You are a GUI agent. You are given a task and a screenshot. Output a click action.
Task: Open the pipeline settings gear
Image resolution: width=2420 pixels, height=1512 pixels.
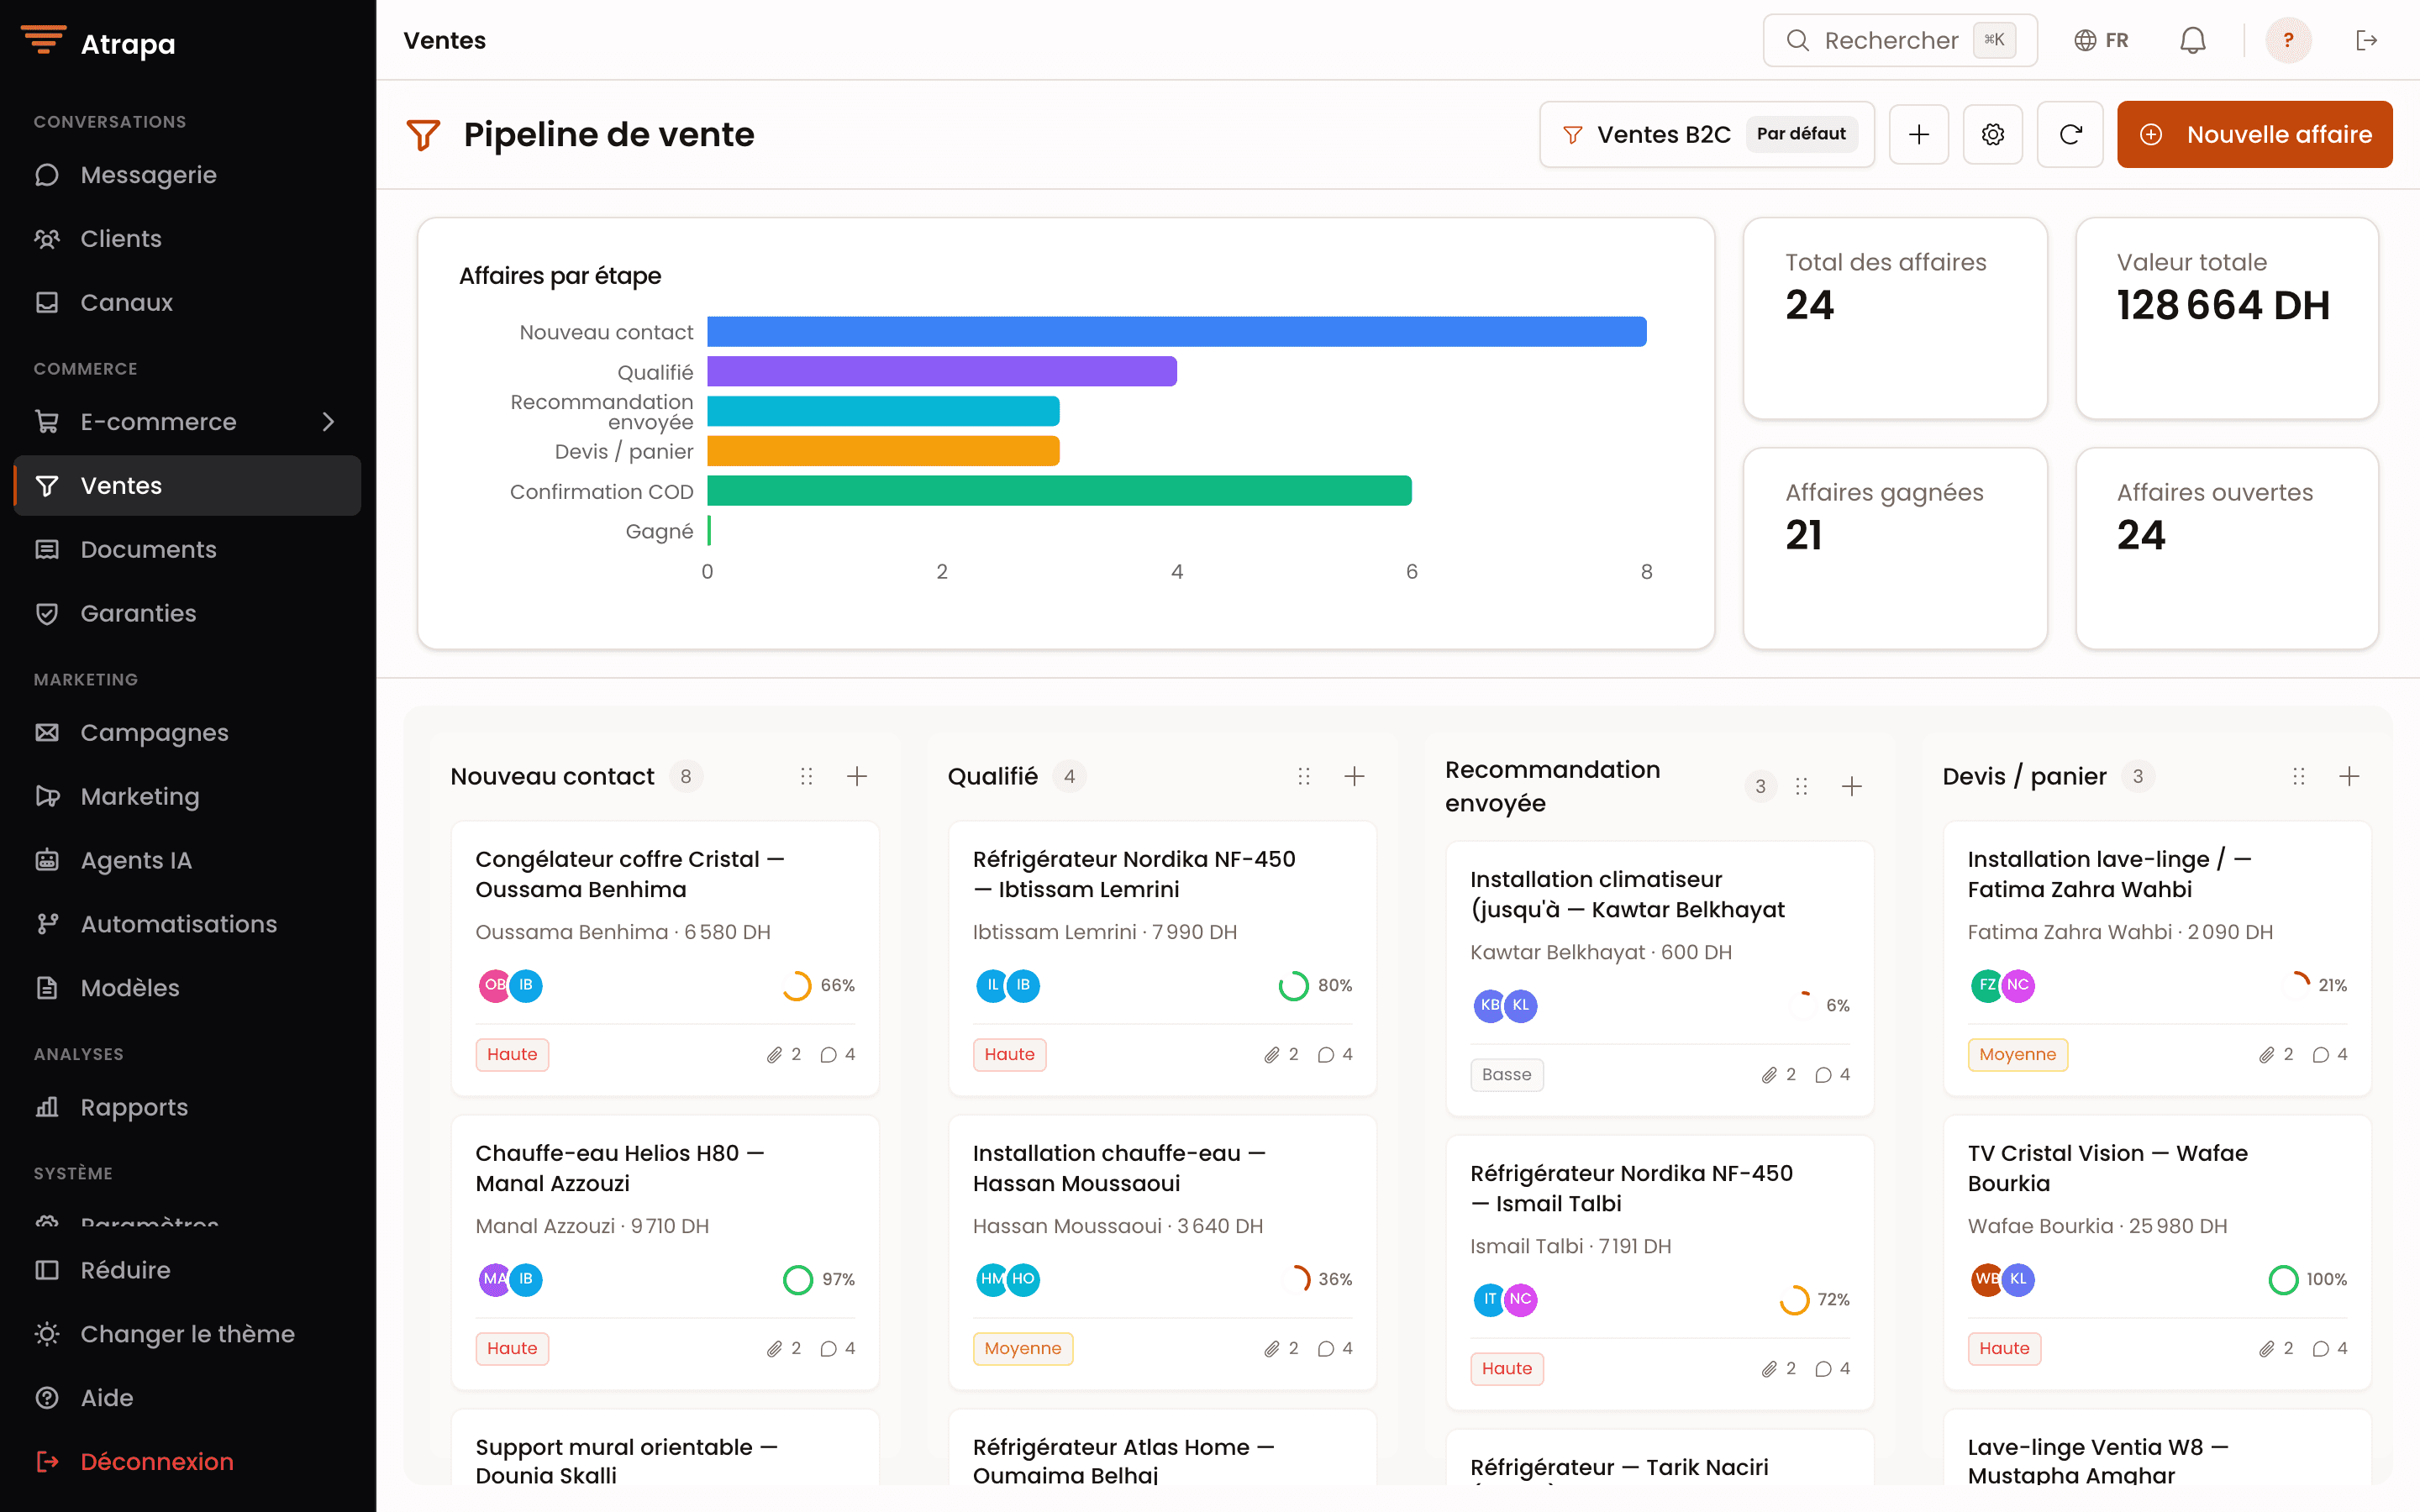1992,134
